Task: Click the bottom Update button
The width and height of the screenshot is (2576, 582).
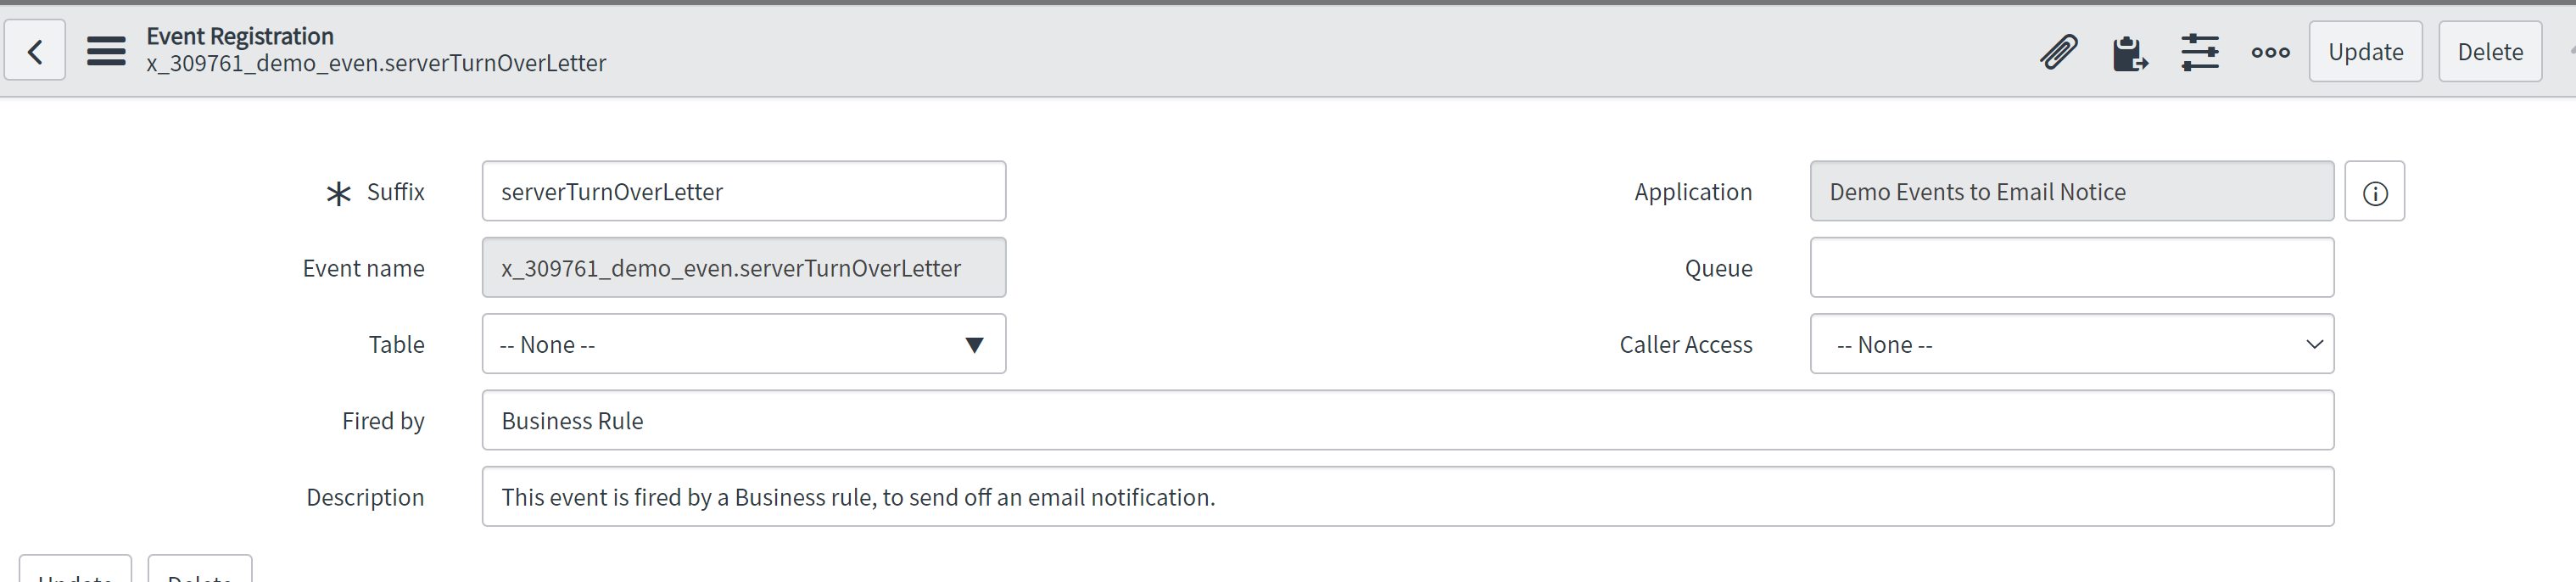Action: pos(76,572)
